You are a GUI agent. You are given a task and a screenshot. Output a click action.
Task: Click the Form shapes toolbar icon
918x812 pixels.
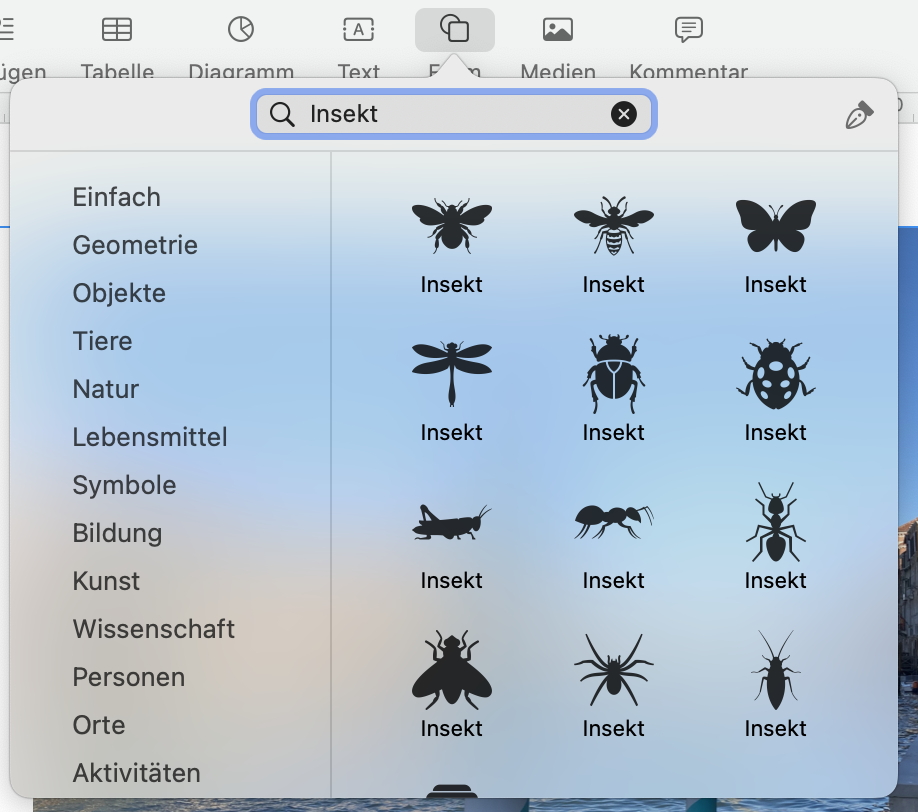(x=454, y=29)
